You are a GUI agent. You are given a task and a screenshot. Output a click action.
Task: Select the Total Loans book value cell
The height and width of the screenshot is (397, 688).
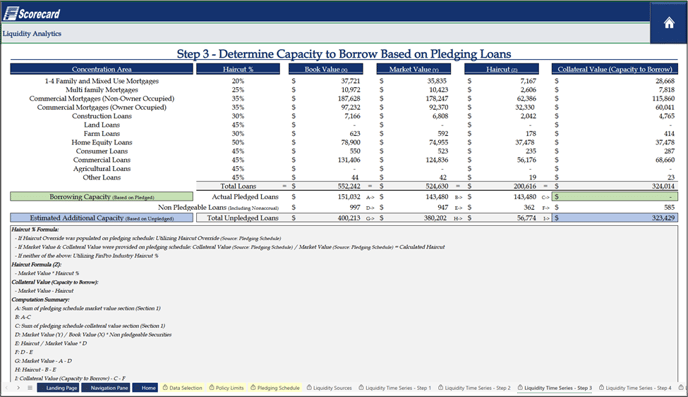pos(326,186)
